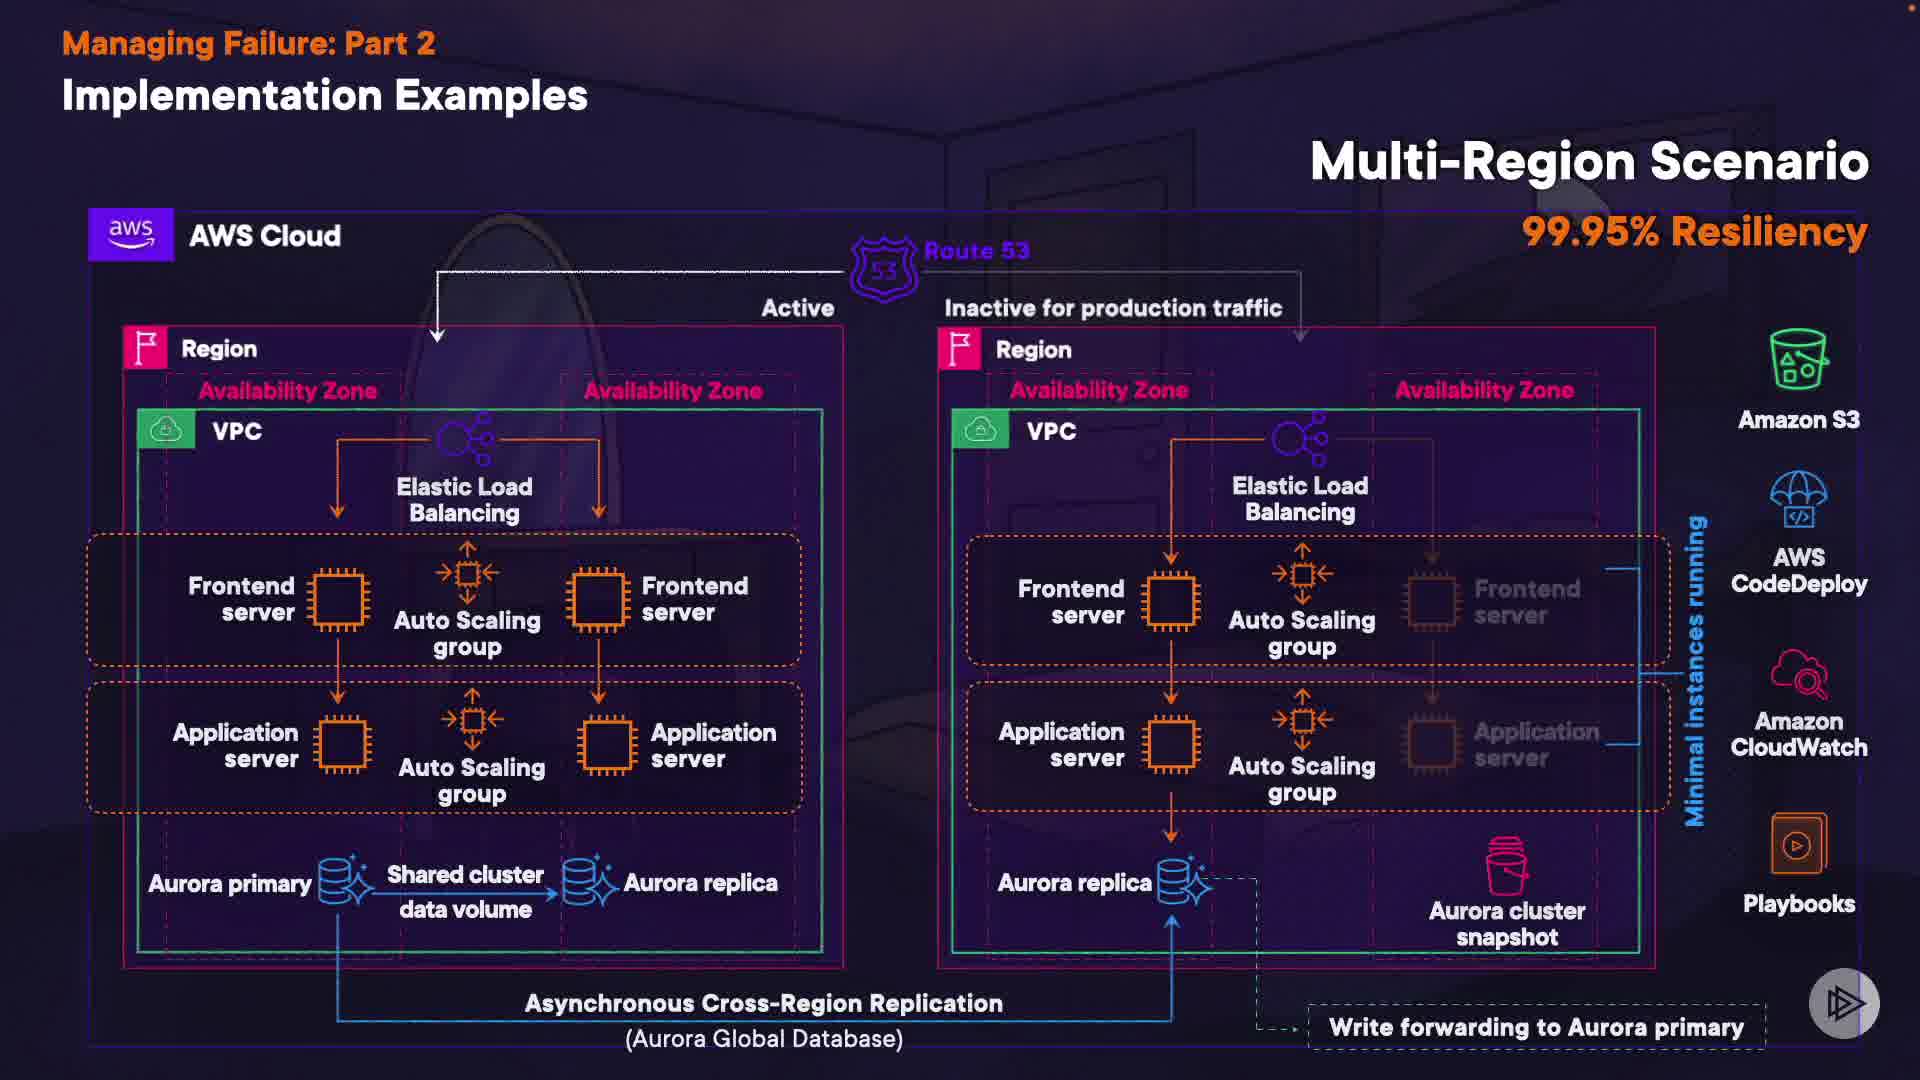The image size is (1920, 1080).
Task: Click the 99.95% Resiliency text
Action: 1694,232
